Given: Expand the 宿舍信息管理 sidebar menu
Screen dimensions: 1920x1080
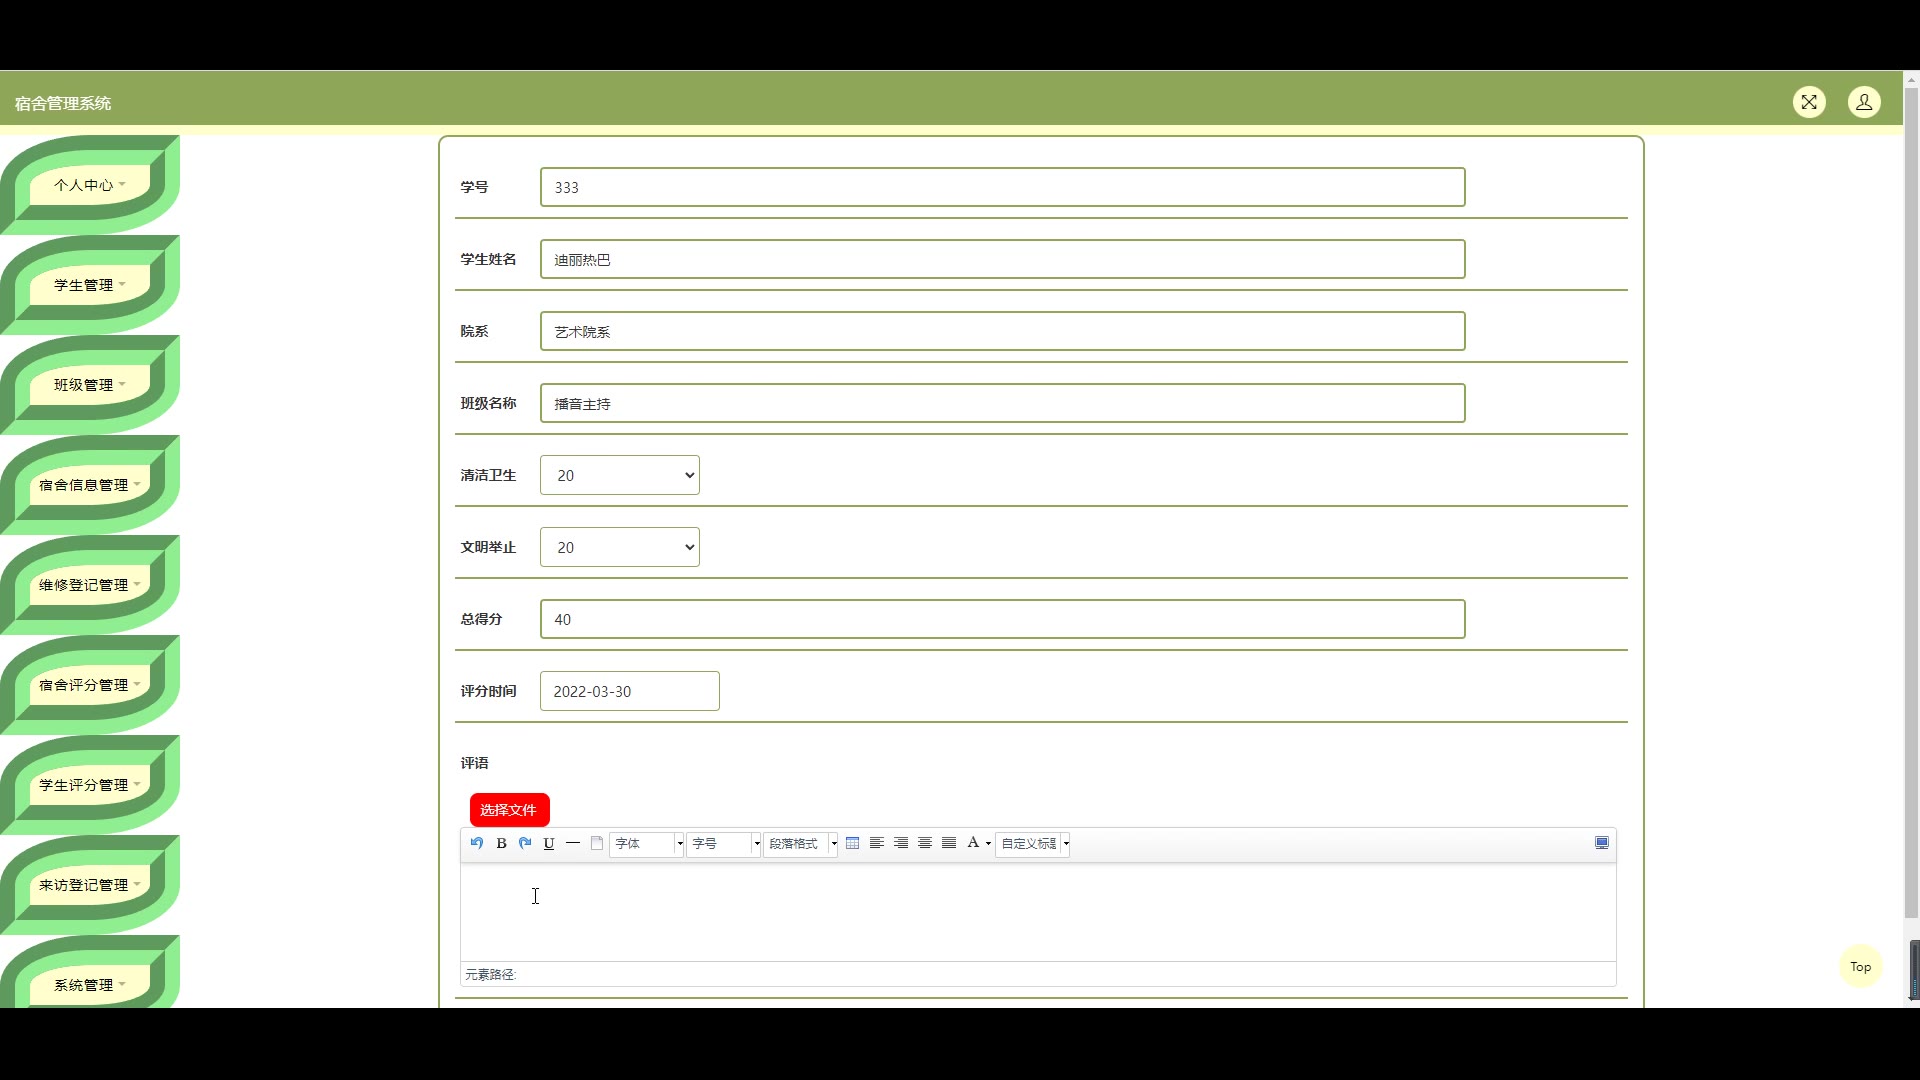Looking at the screenshot, I should pos(90,485).
